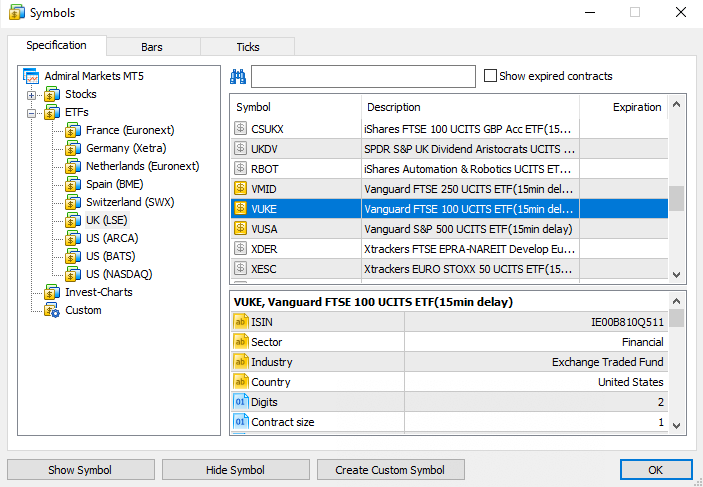Viewport: 703px width, 487px height.
Task: Click the Spain (BME) folder icon
Action: pos(73,184)
